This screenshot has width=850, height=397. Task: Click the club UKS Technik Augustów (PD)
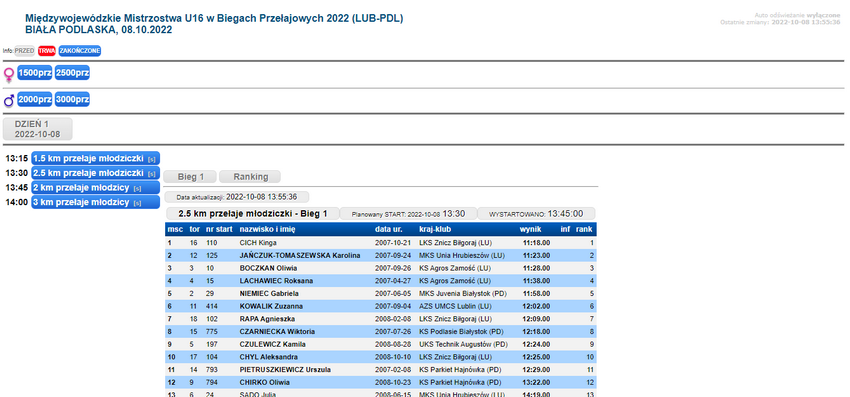click(x=463, y=344)
